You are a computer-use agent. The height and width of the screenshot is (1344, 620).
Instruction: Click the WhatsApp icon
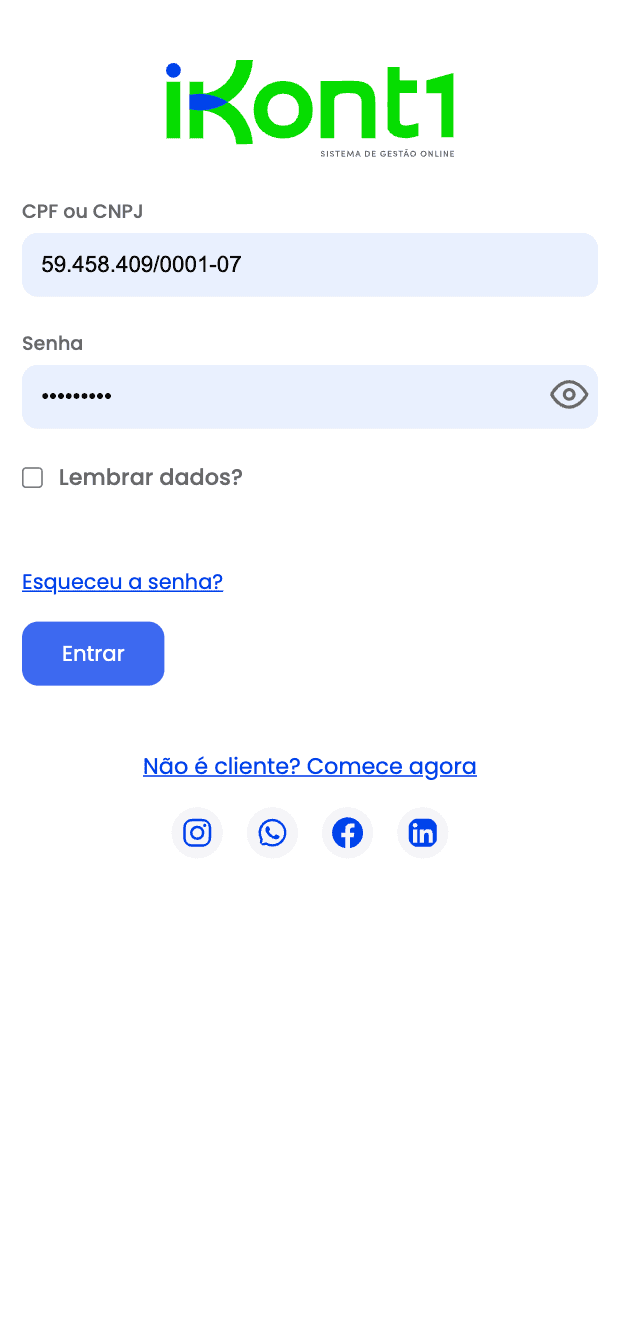(272, 832)
